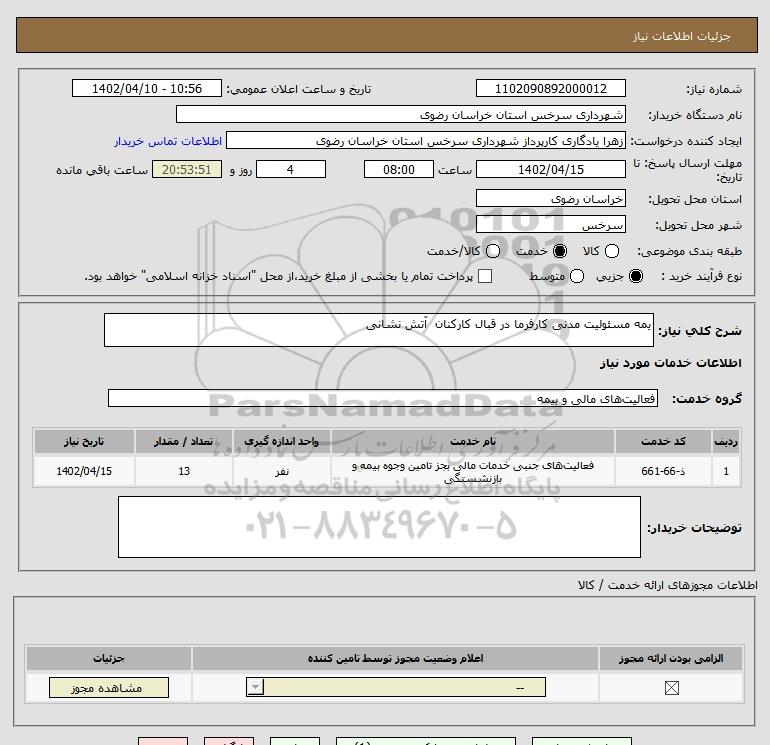
Task: Click the مشاهده مجوز button
Action: point(109,688)
